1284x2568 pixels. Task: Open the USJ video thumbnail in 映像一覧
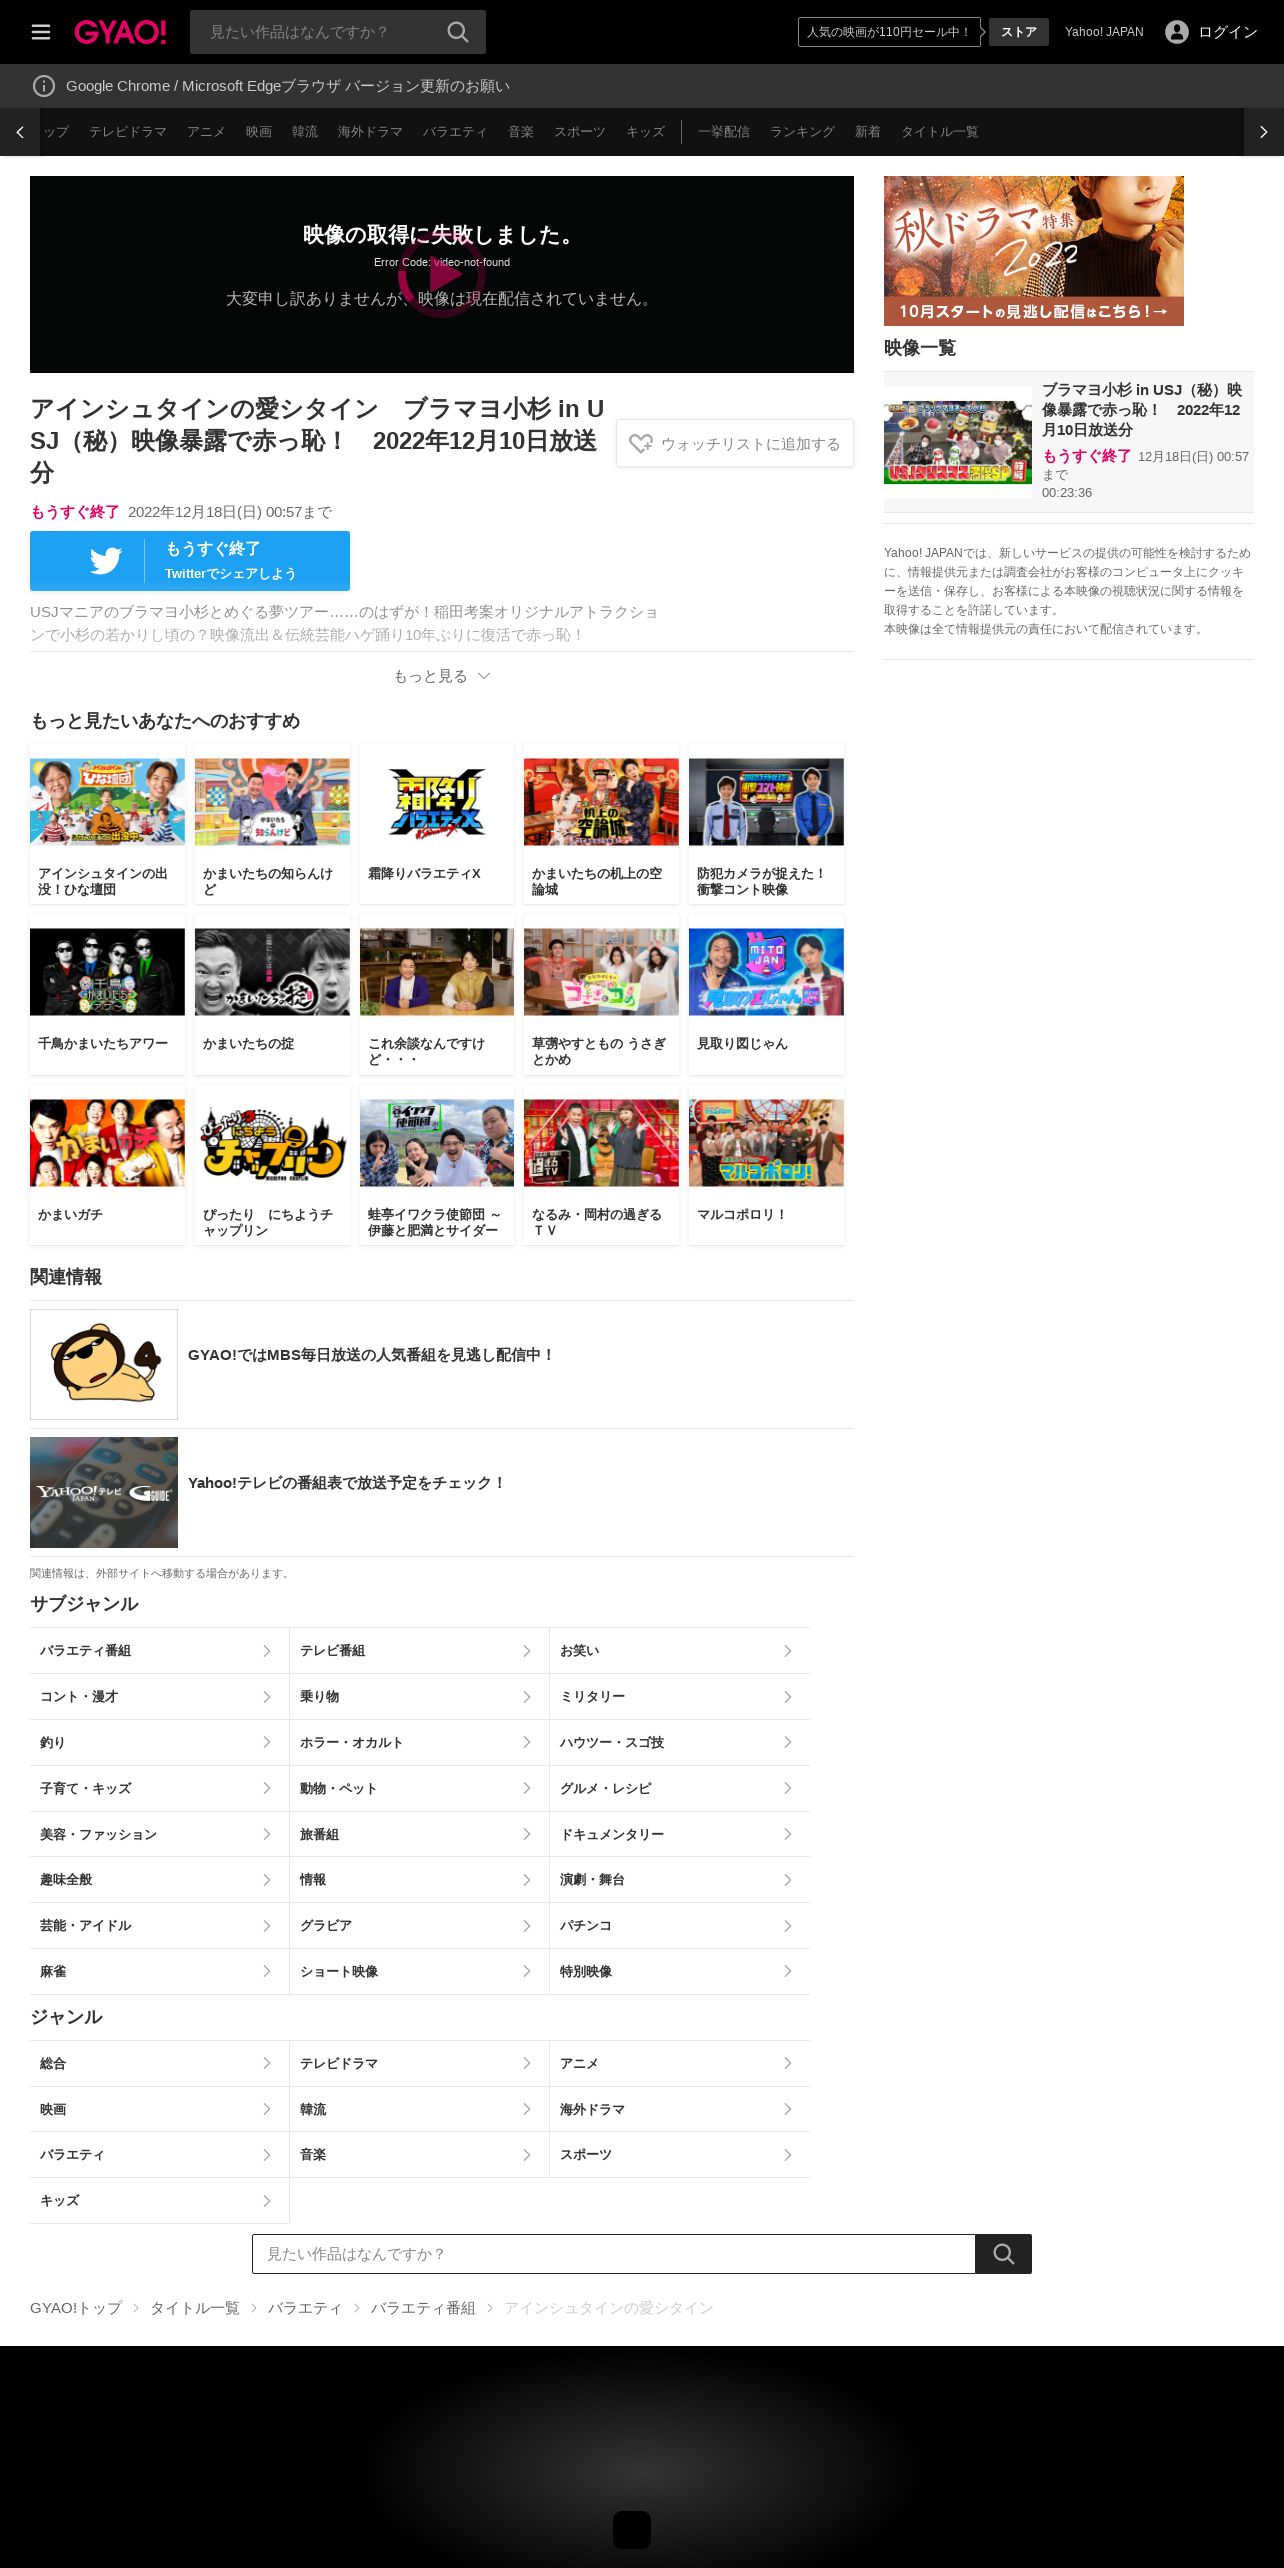(958, 442)
